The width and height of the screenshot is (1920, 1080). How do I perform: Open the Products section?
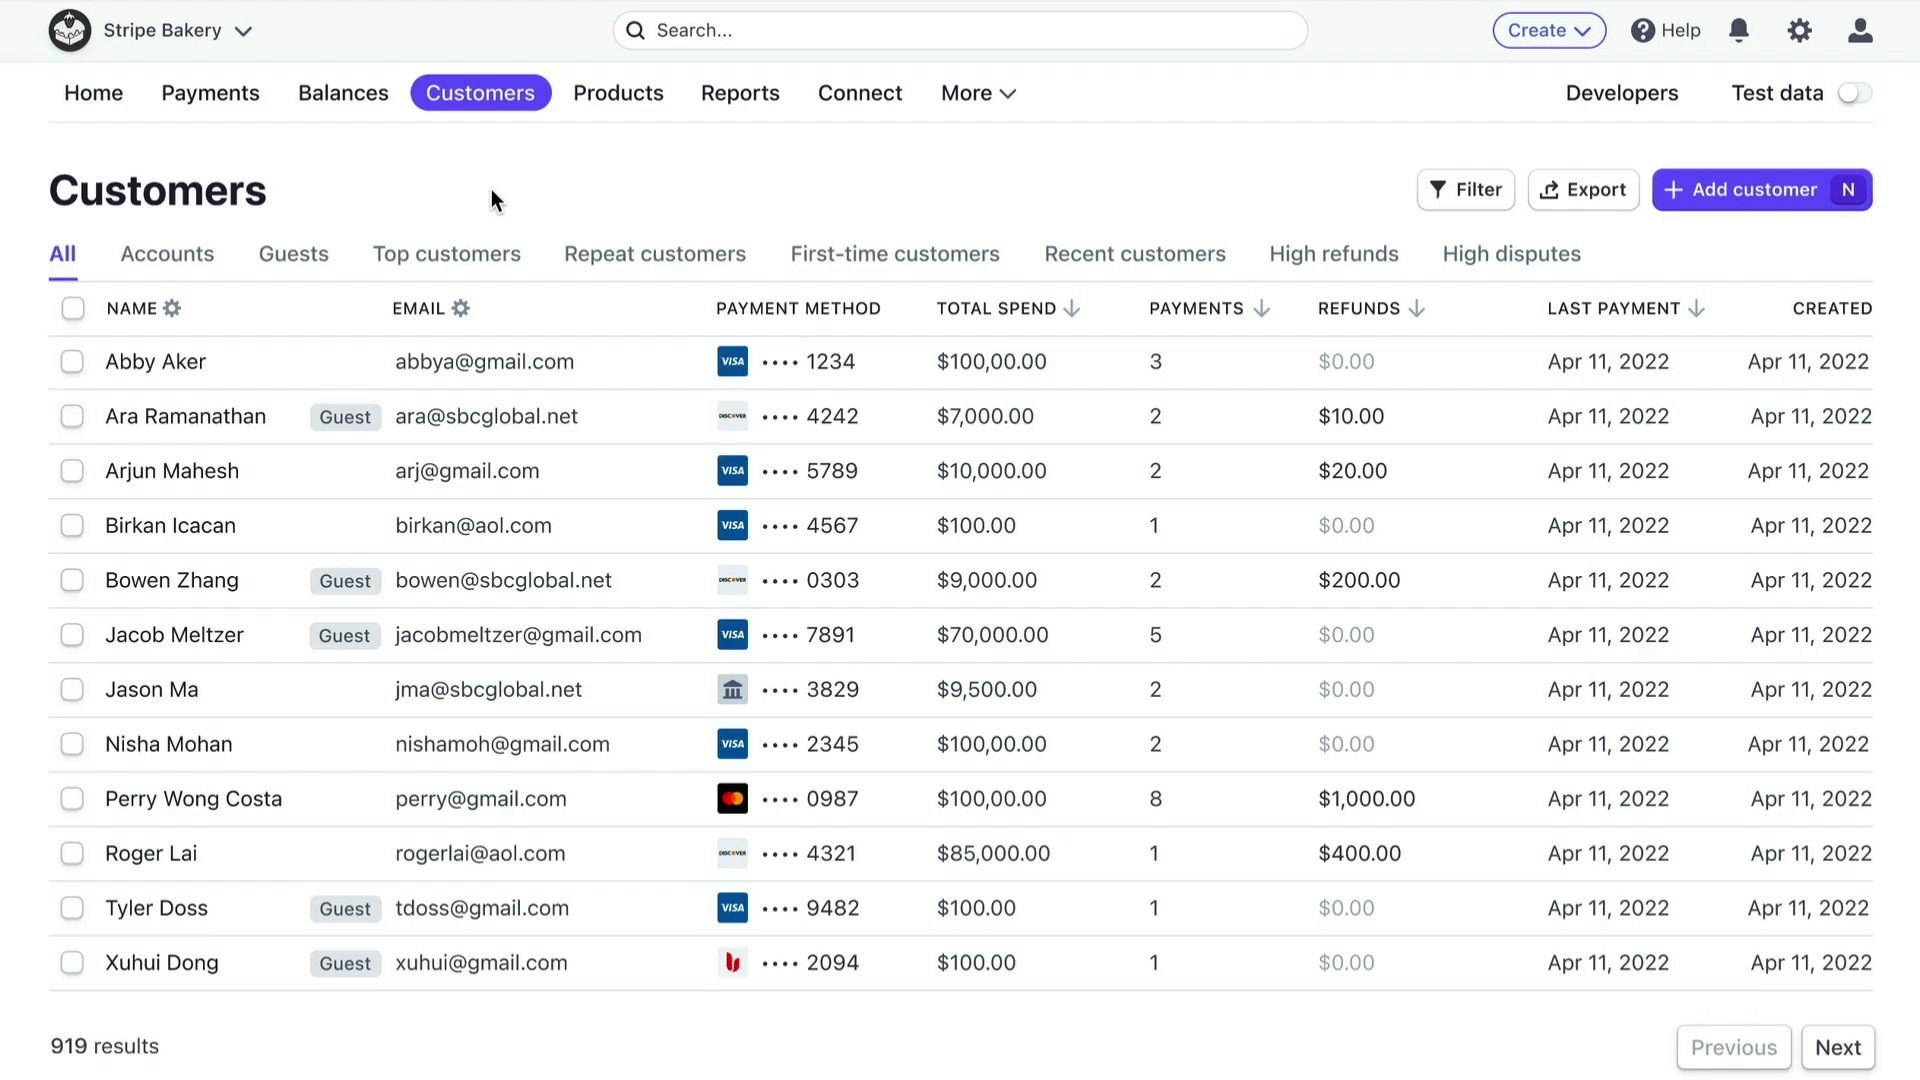[x=618, y=93]
